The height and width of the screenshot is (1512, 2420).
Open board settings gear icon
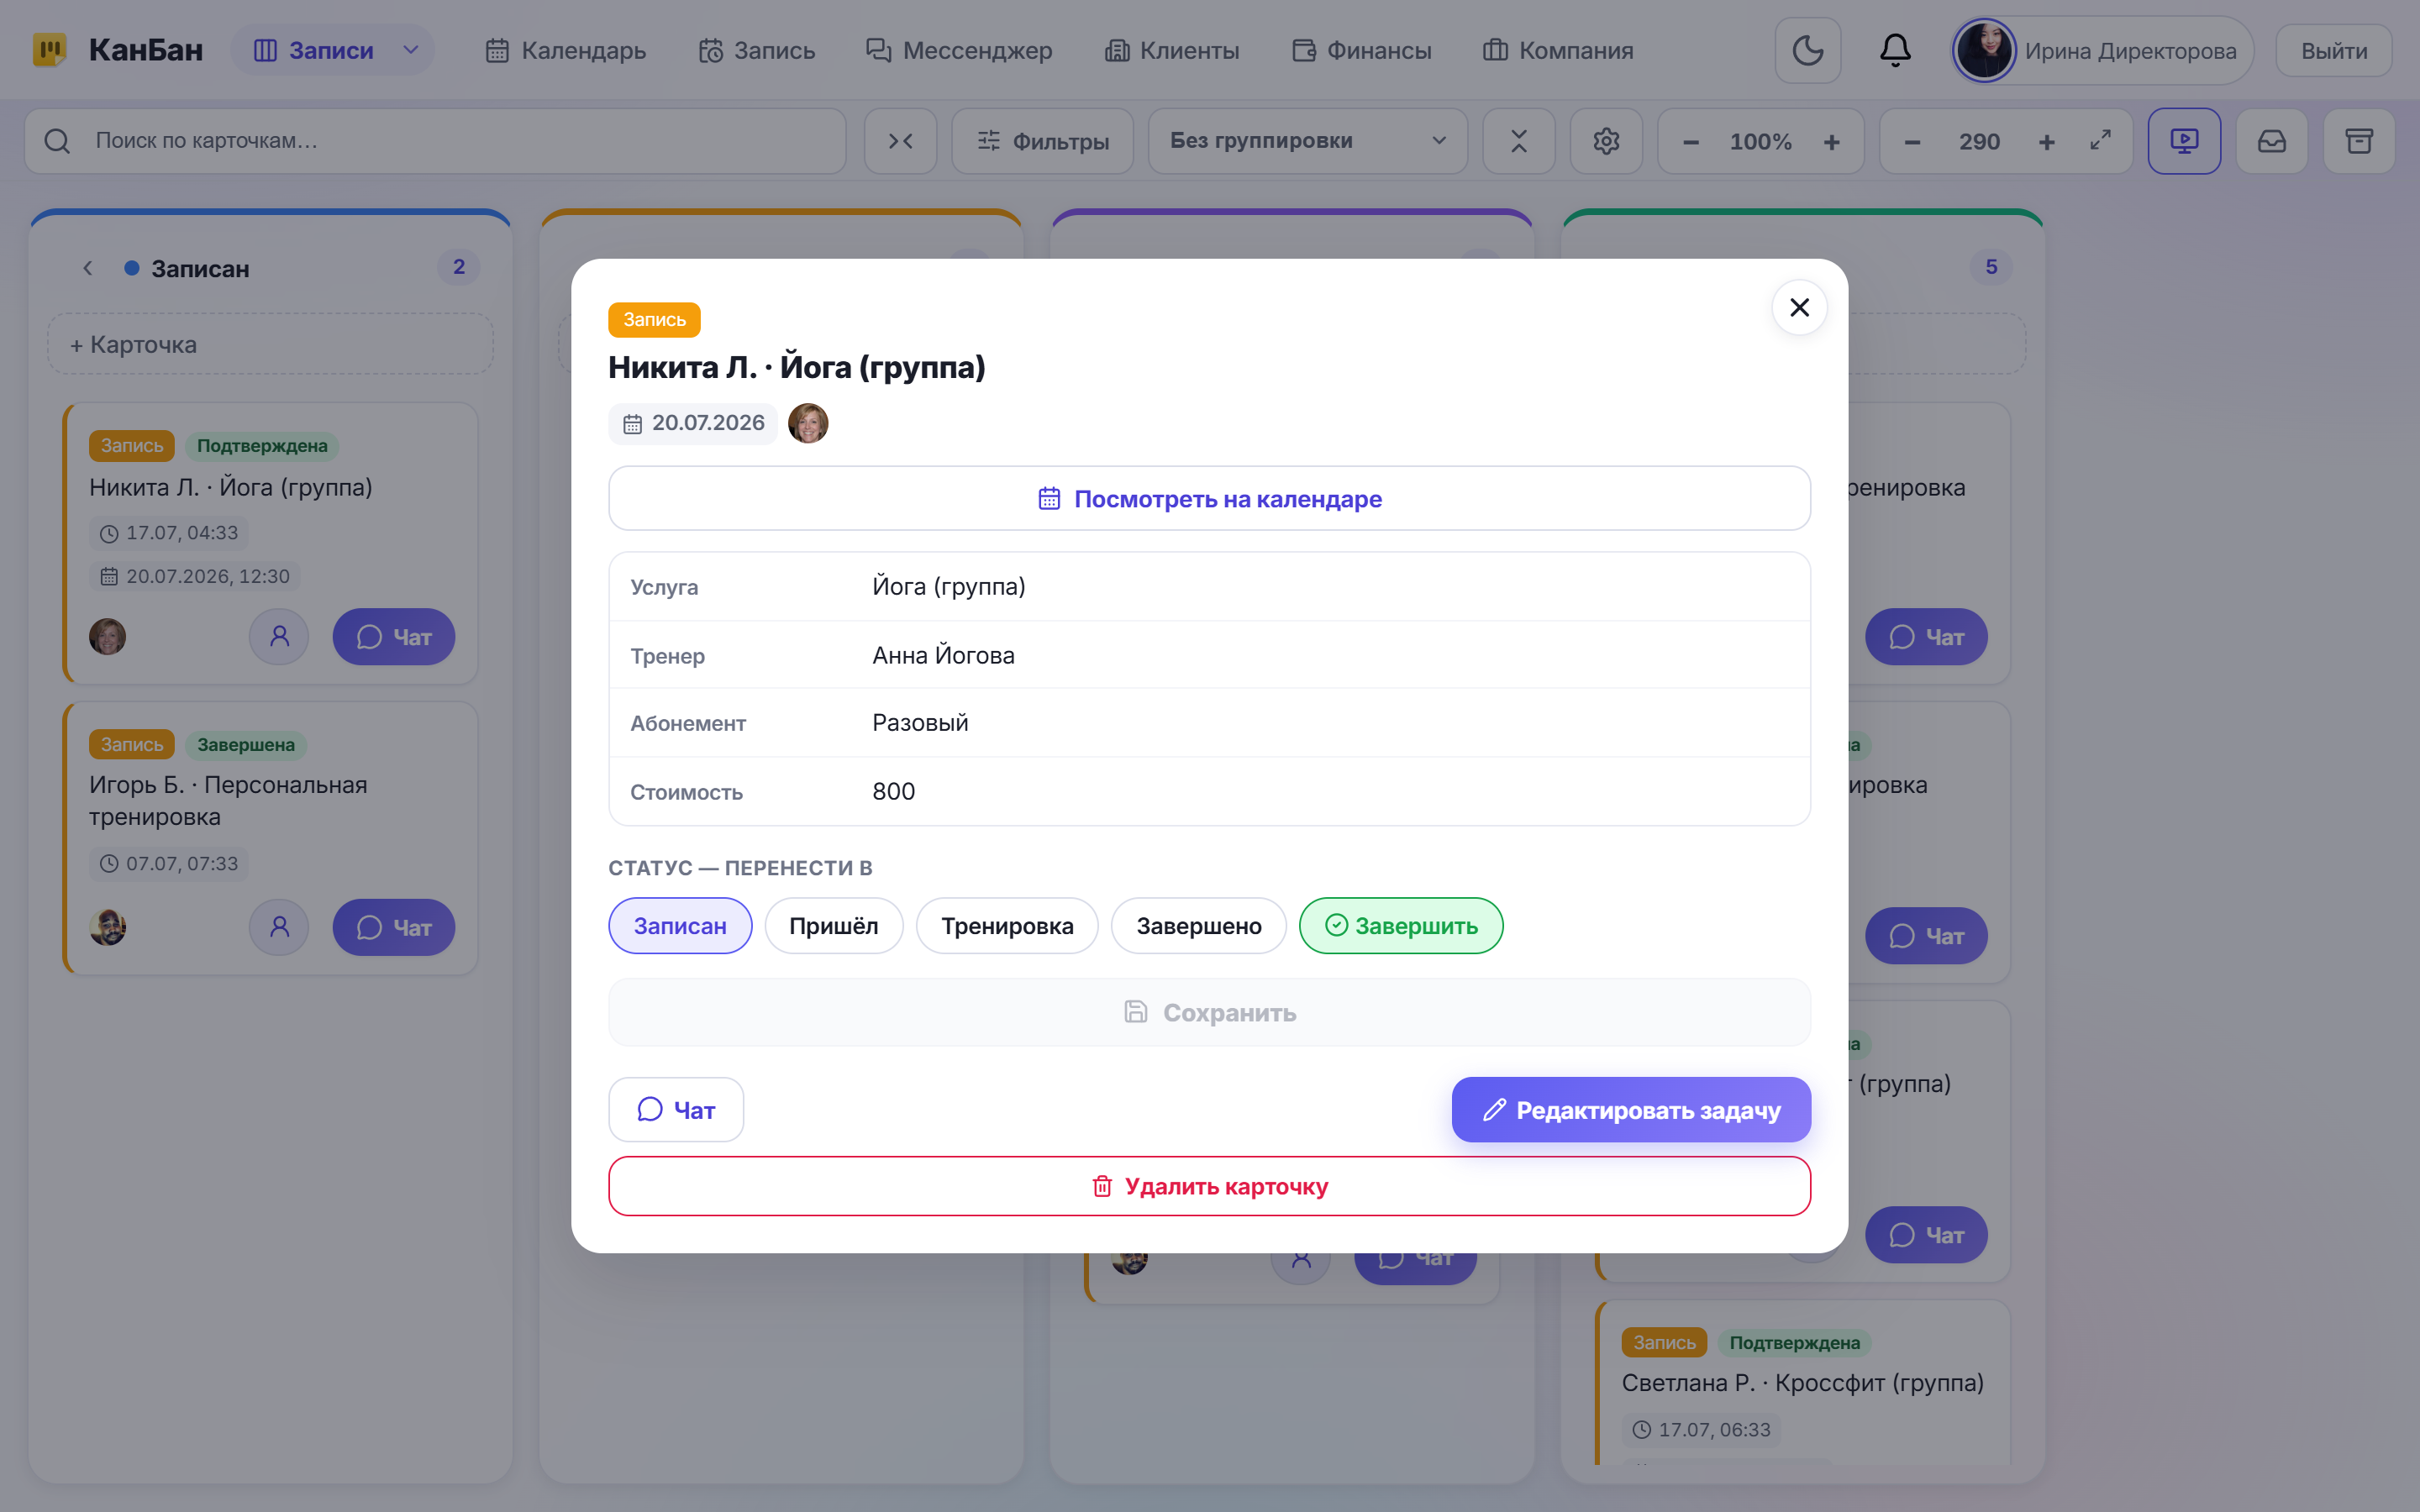tap(1606, 141)
